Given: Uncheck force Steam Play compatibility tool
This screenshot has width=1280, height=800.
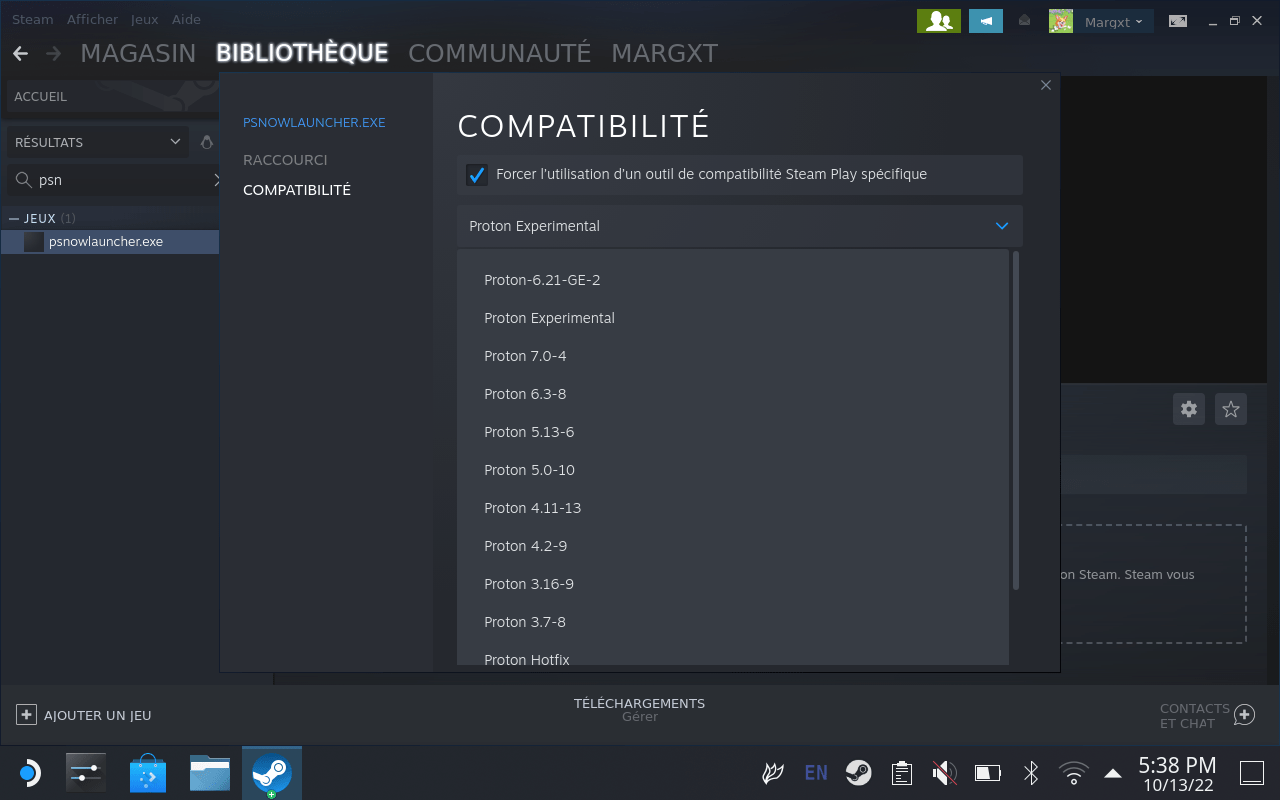Looking at the screenshot, I should [477, 175].
